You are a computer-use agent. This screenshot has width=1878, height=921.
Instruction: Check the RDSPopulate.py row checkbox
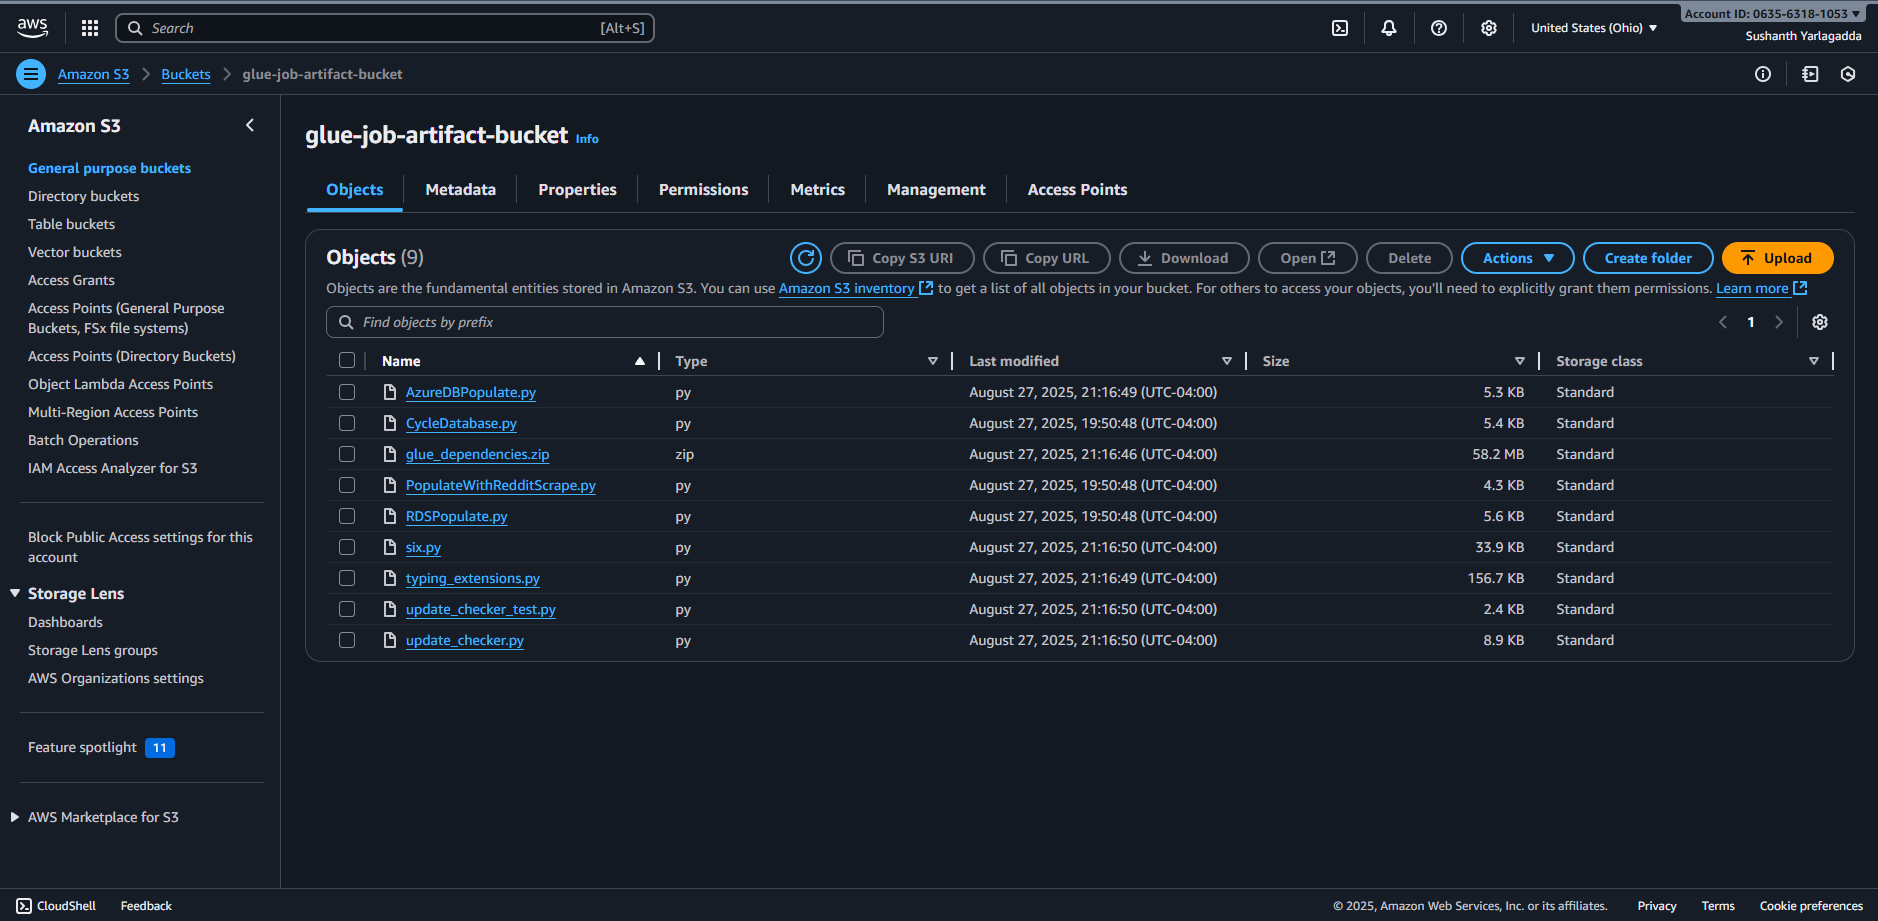point(347,516)
